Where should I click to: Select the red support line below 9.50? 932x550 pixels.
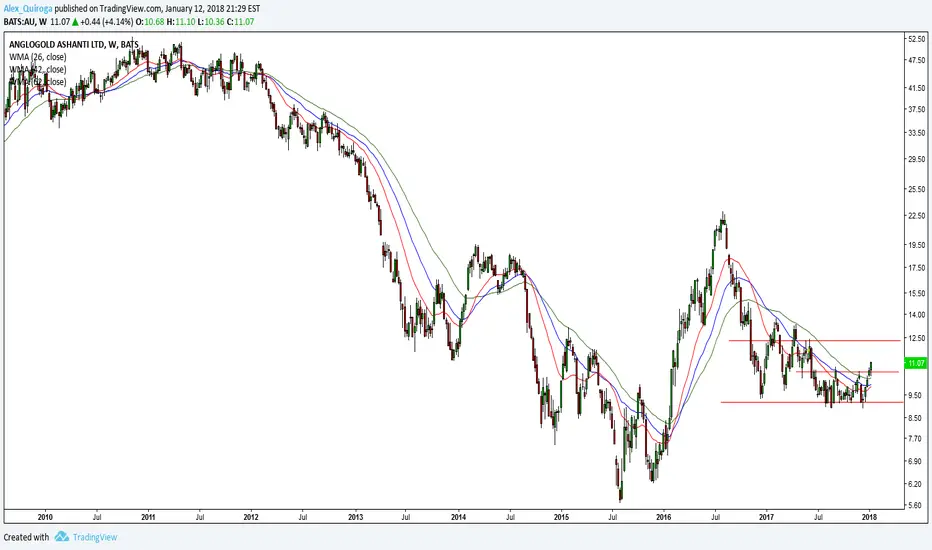click(811, 403)
